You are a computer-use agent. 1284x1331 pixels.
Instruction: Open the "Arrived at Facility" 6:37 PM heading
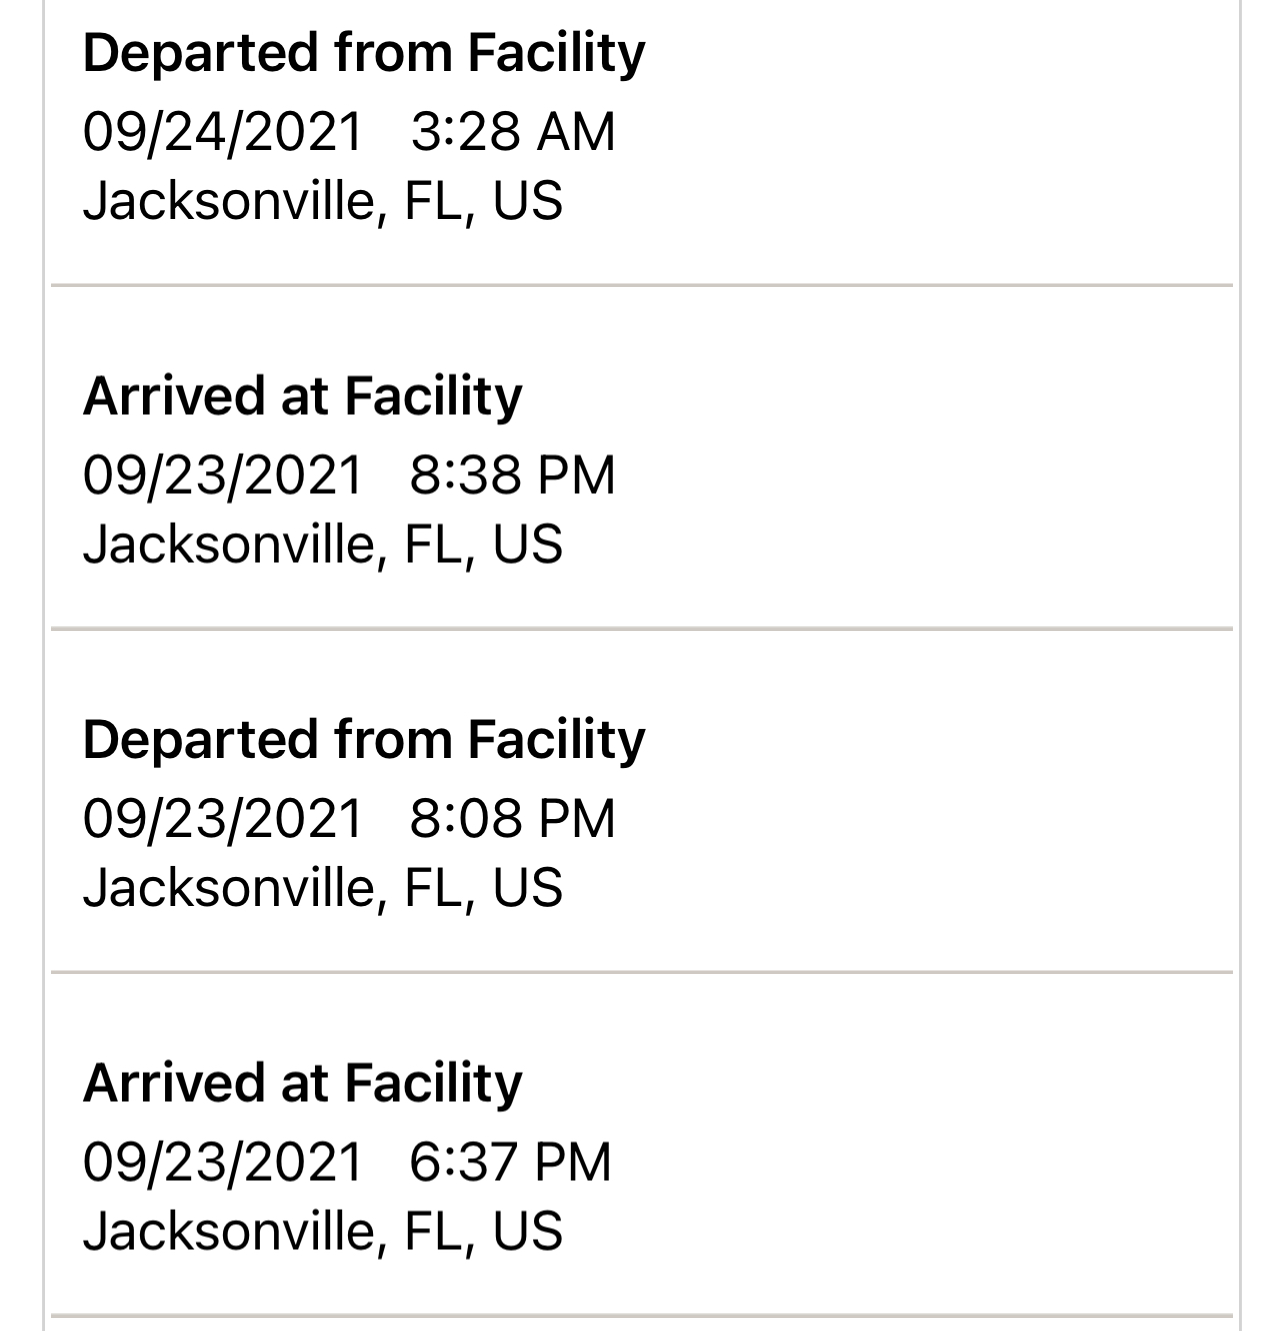tap(302, 1083)
